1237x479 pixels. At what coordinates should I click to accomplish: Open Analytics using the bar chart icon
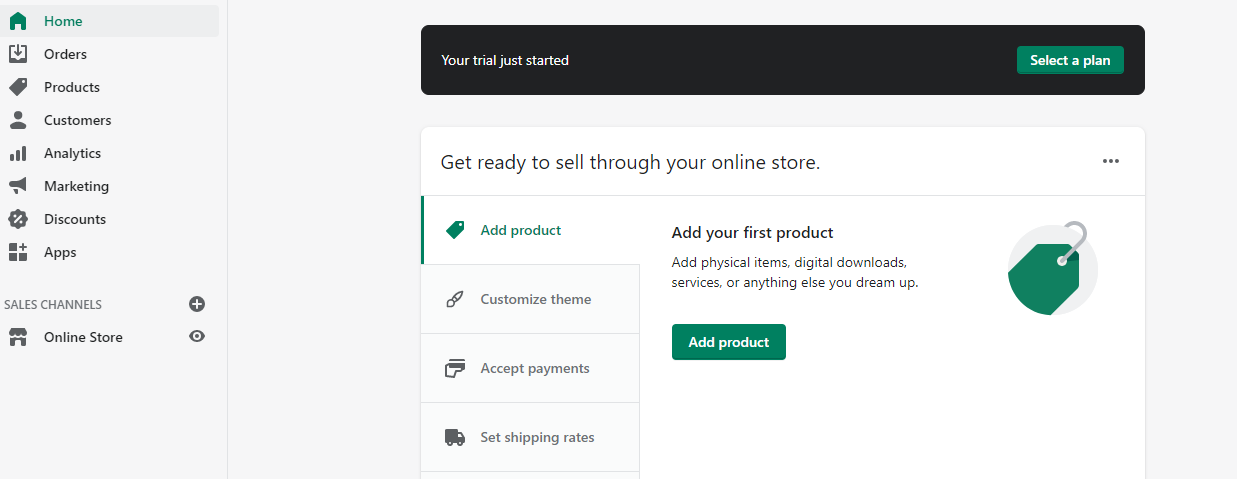click(x=18, y=153)
